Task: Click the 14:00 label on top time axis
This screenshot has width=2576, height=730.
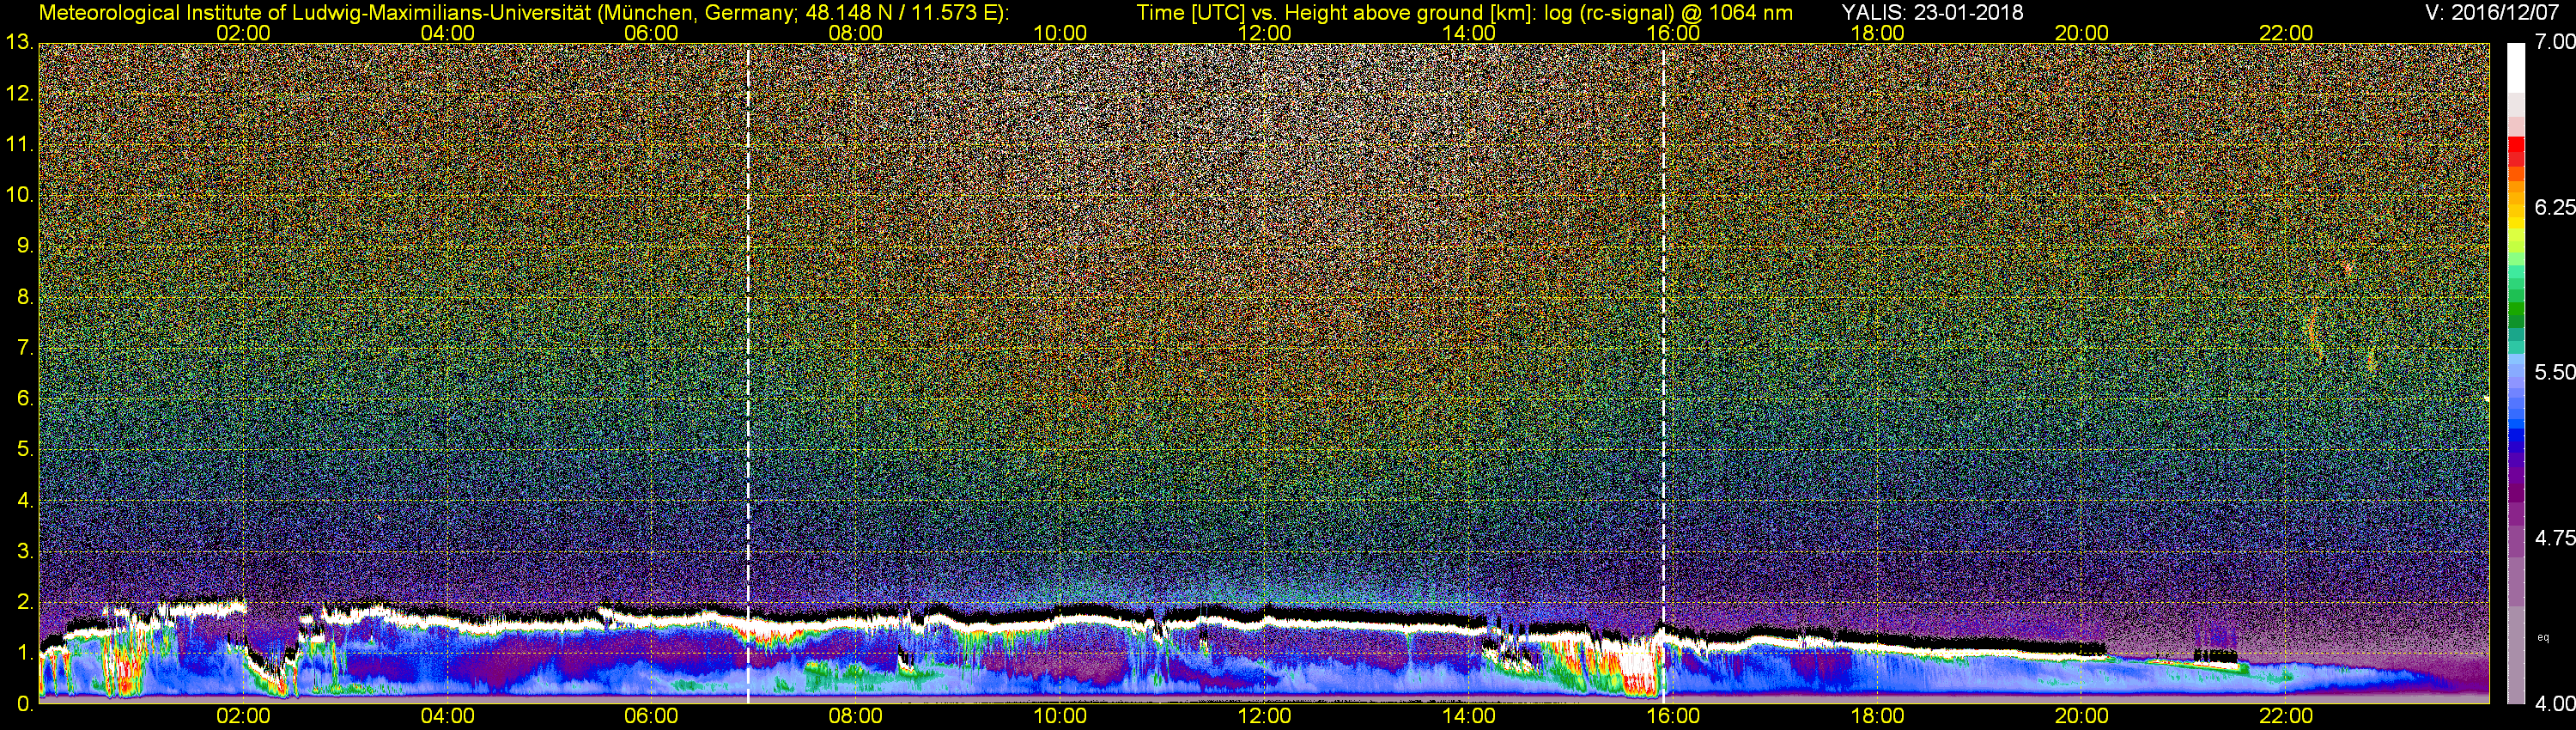Action: [1468, 33]
